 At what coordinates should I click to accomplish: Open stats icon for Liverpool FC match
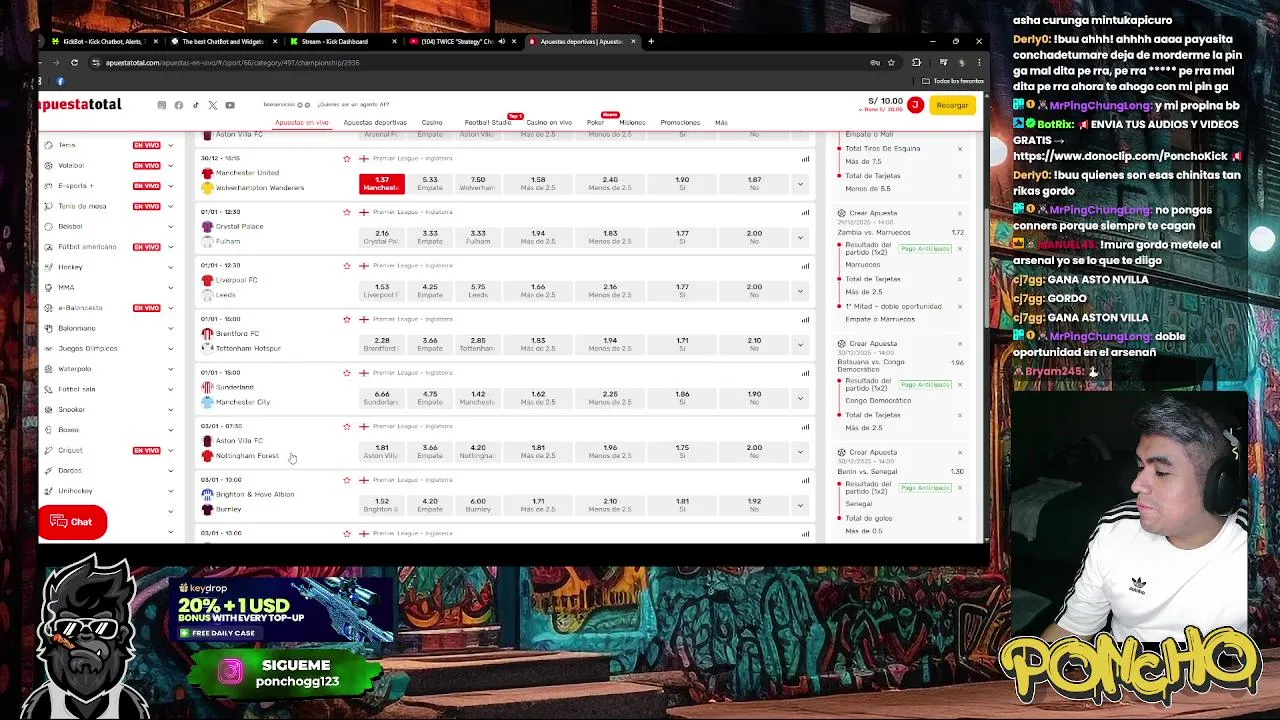click(x=805, y=265)
